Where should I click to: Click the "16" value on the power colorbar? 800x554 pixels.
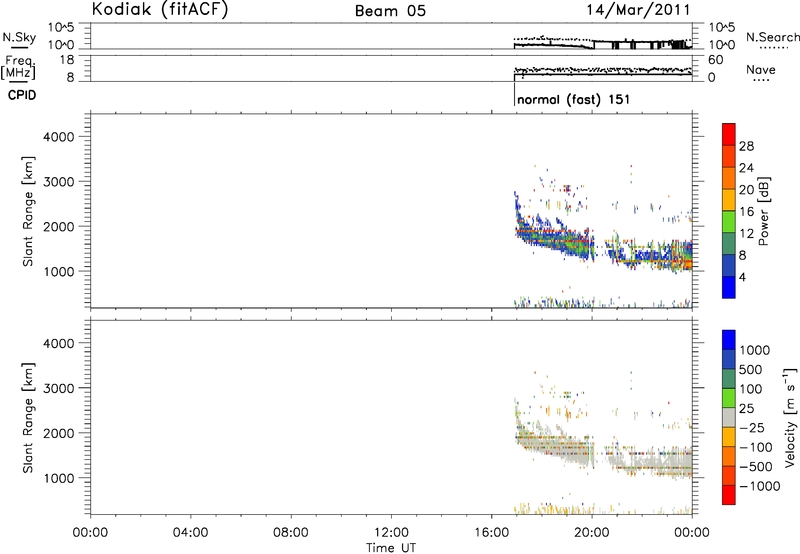point(746,212)
